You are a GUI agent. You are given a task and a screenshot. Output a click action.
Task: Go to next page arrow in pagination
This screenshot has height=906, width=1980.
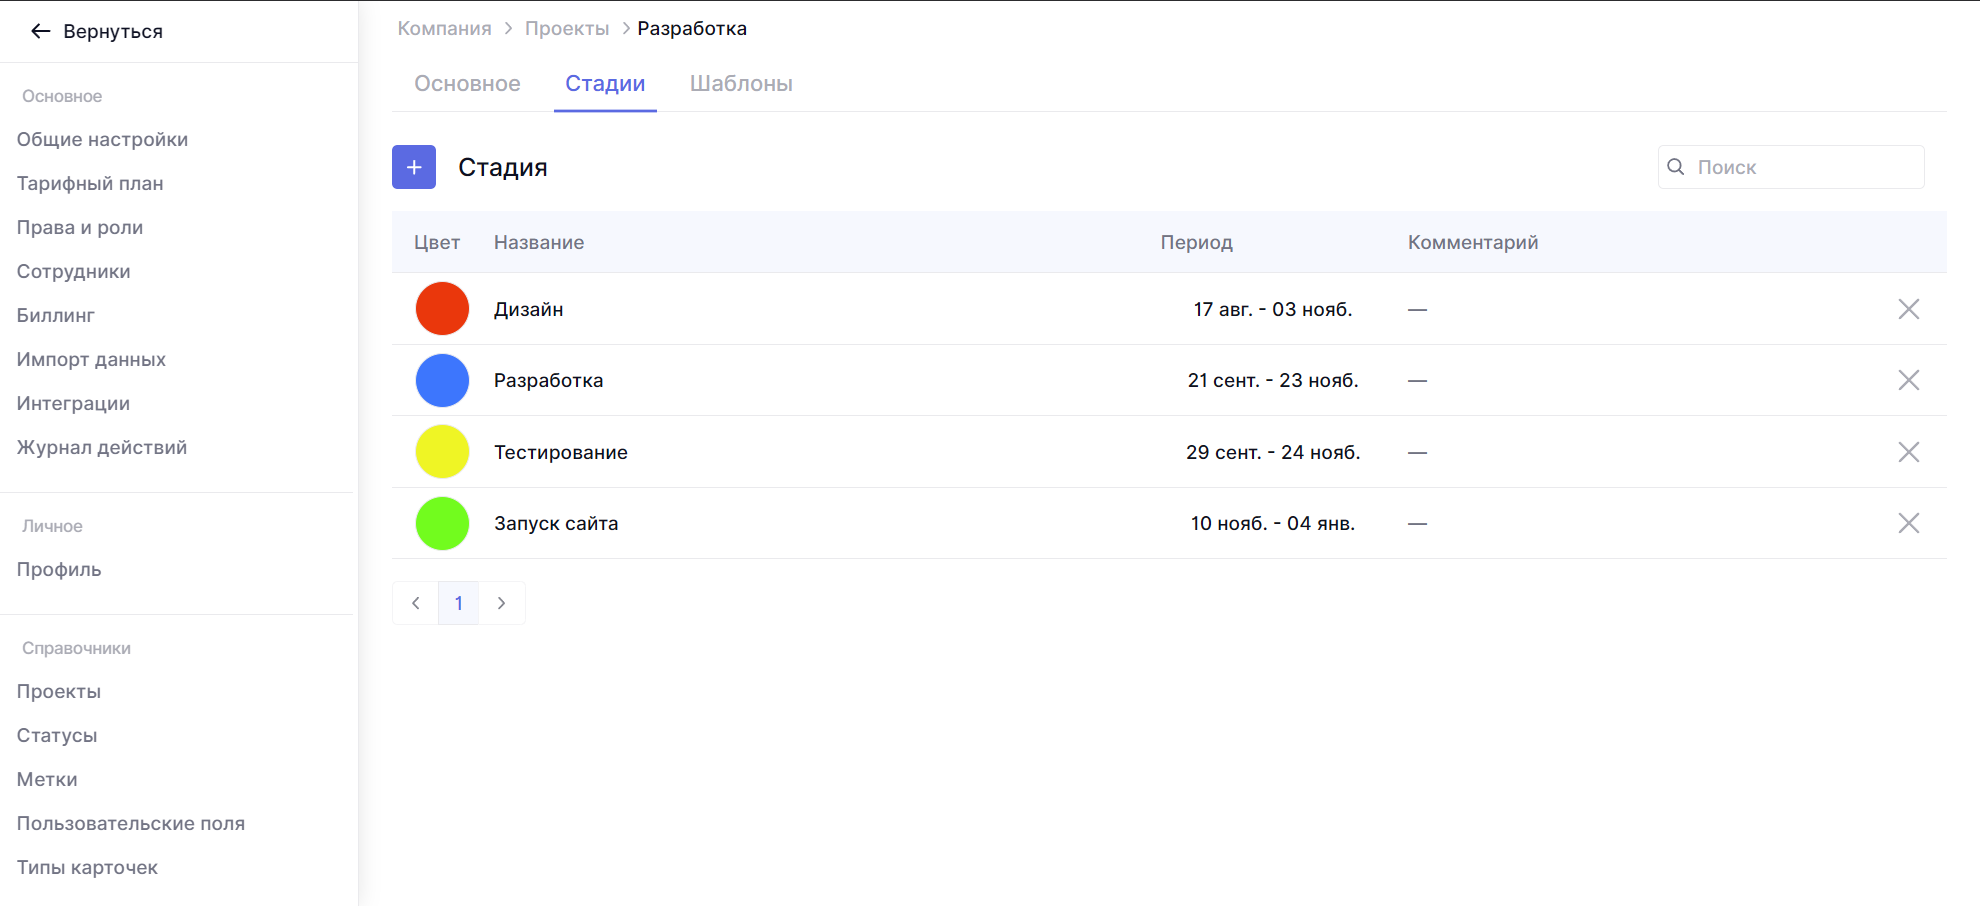(501, 603)
